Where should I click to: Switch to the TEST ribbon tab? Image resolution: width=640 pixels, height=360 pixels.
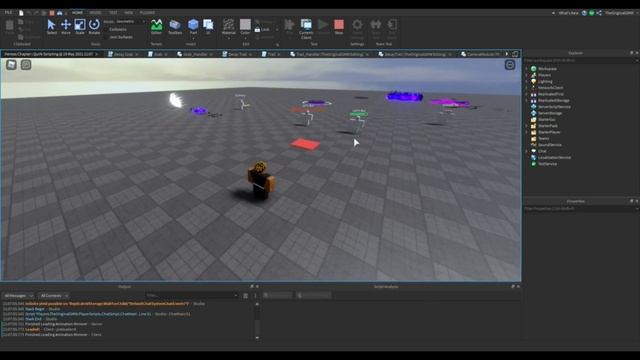pos(113,13)
